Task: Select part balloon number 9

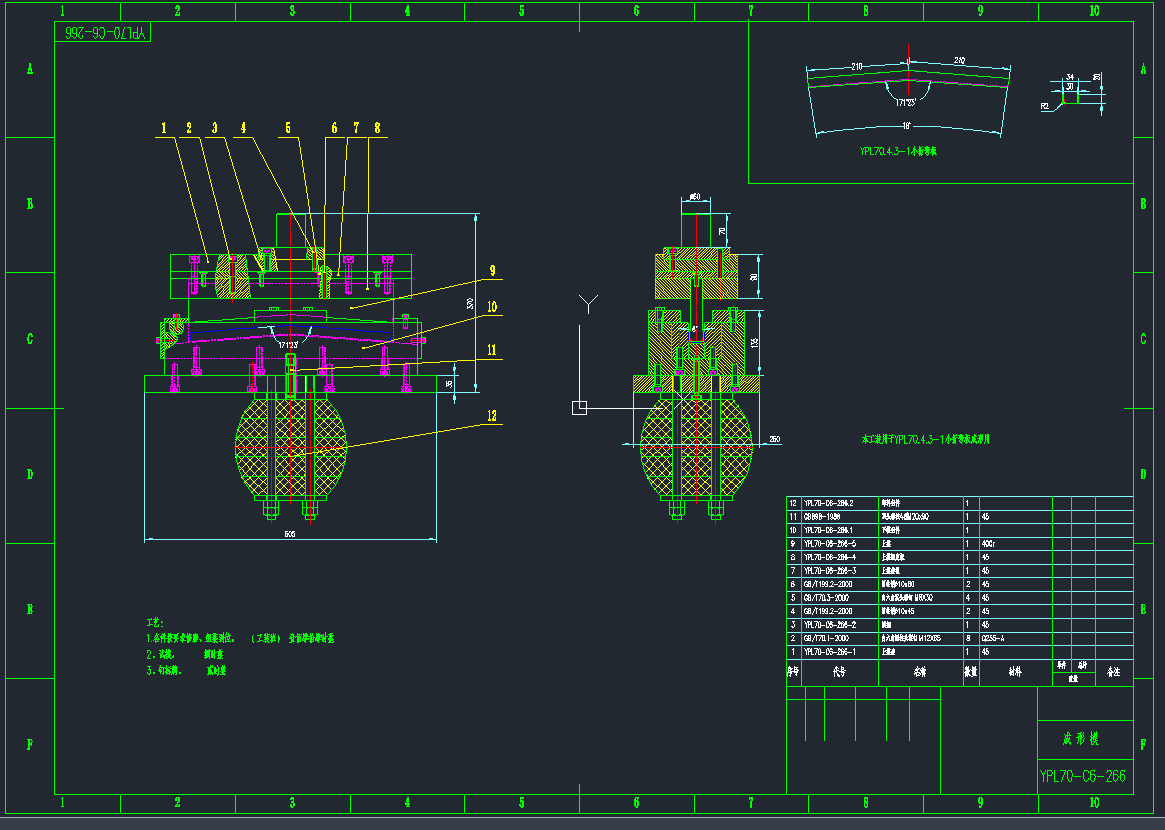Action: point(491,270)
